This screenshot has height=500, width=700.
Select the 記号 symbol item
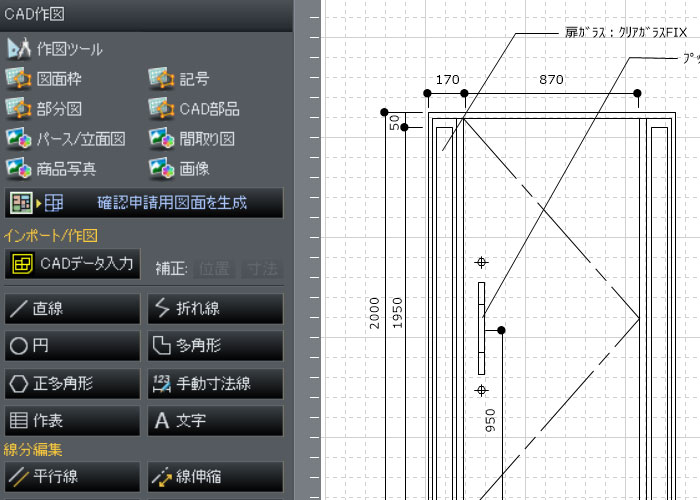[179, 79]
